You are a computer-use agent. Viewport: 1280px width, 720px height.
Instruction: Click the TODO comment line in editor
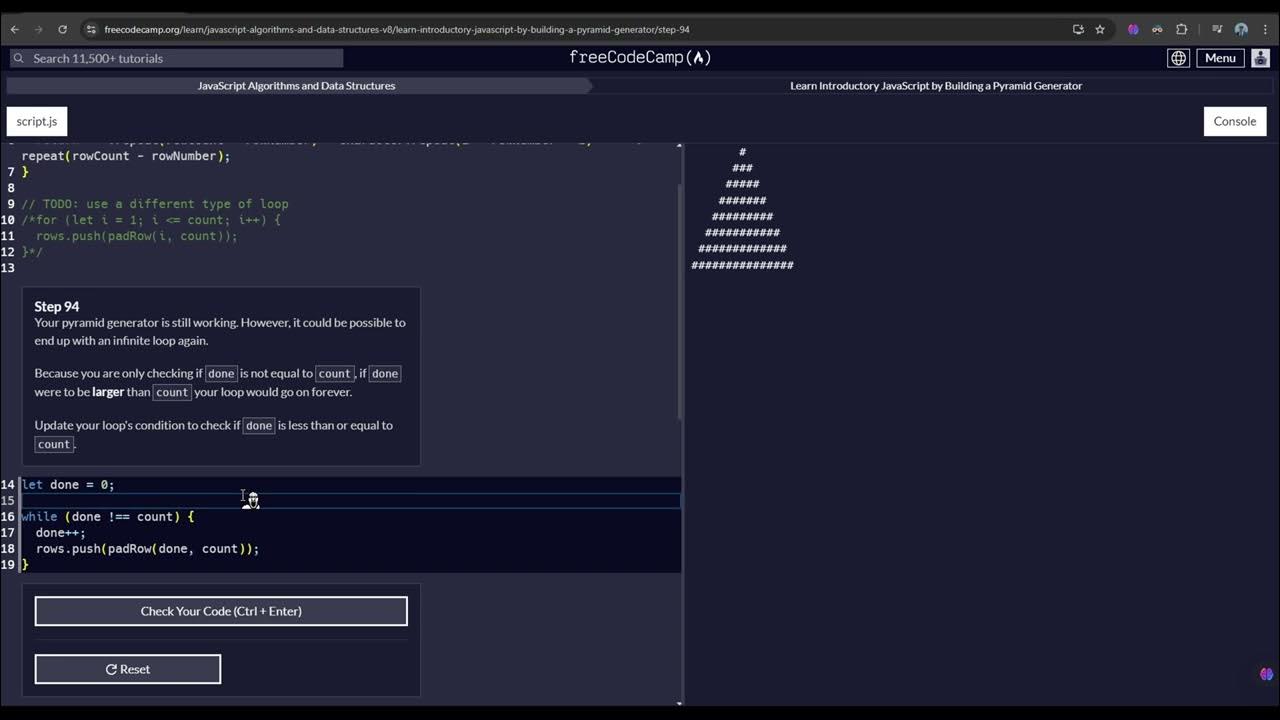[x=155, y=204]
